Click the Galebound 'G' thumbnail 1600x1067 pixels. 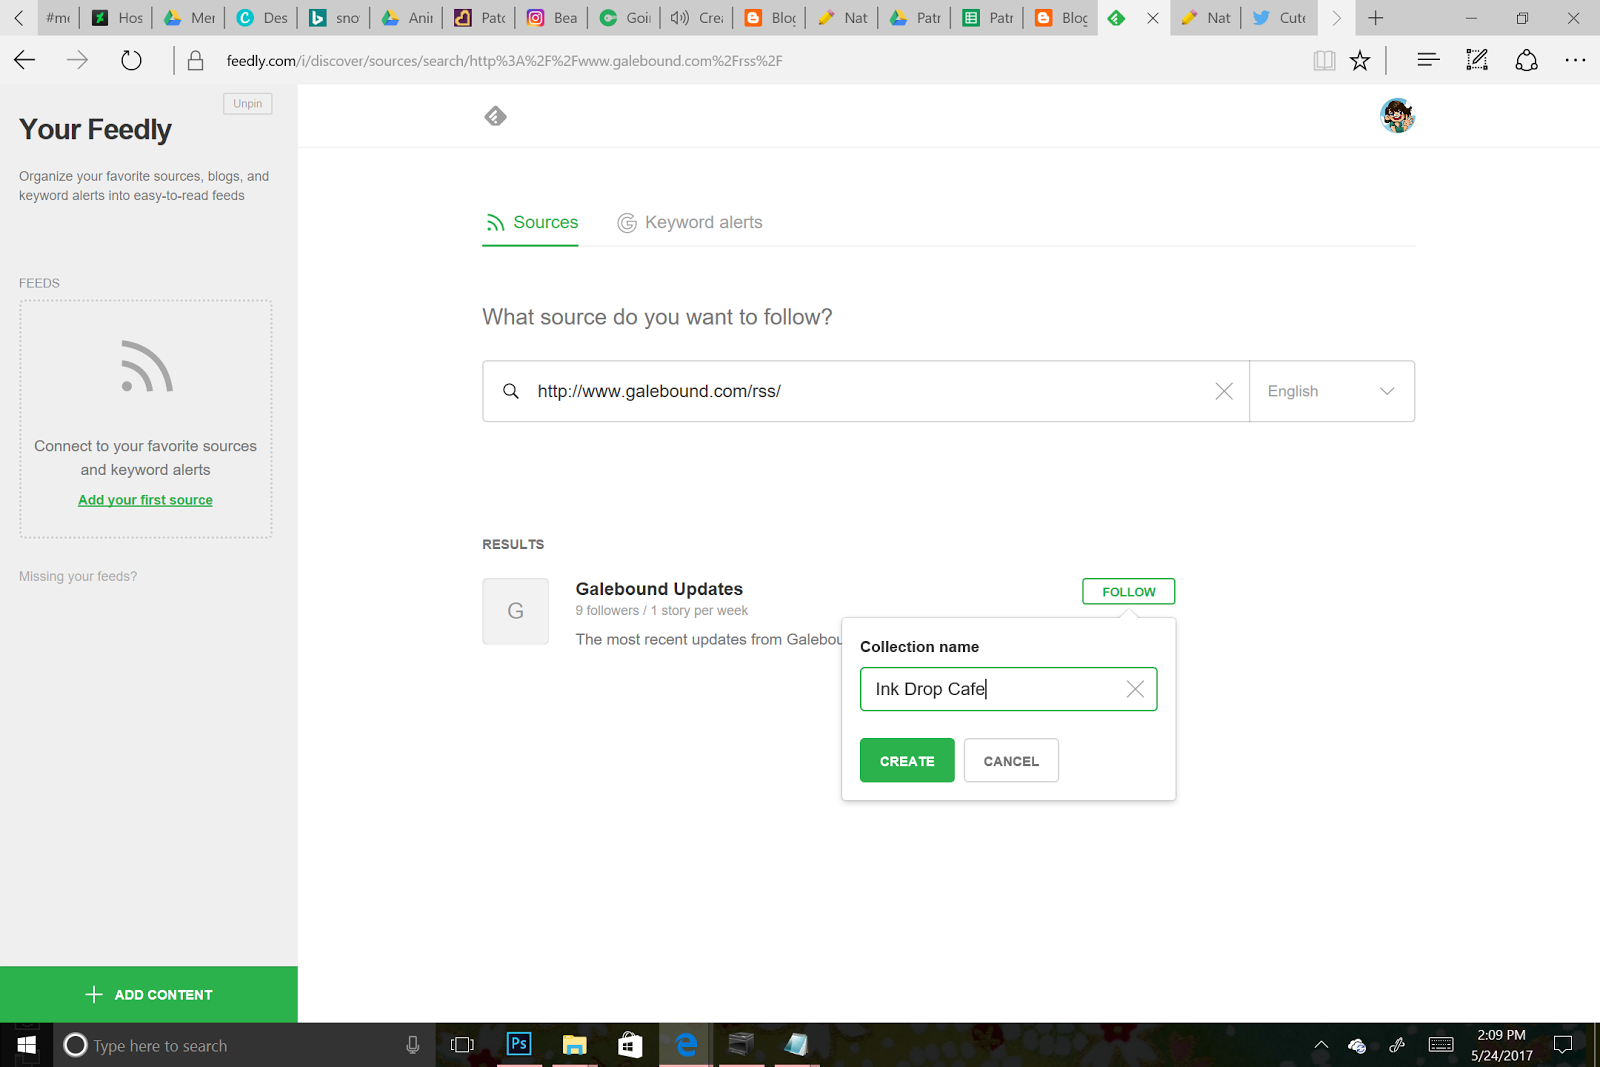tap(515, 611)
